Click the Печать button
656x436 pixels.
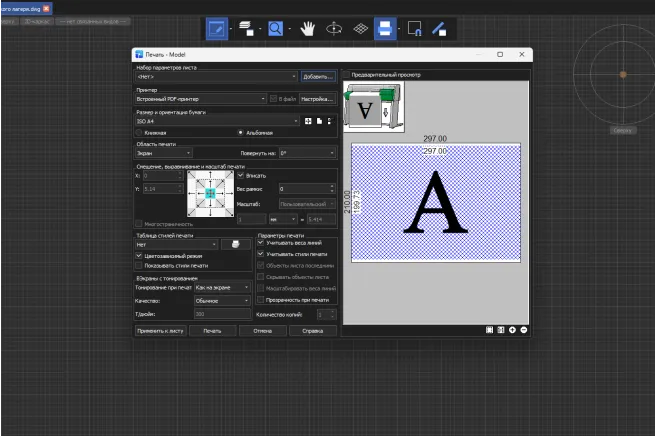[x=211, y=330]
